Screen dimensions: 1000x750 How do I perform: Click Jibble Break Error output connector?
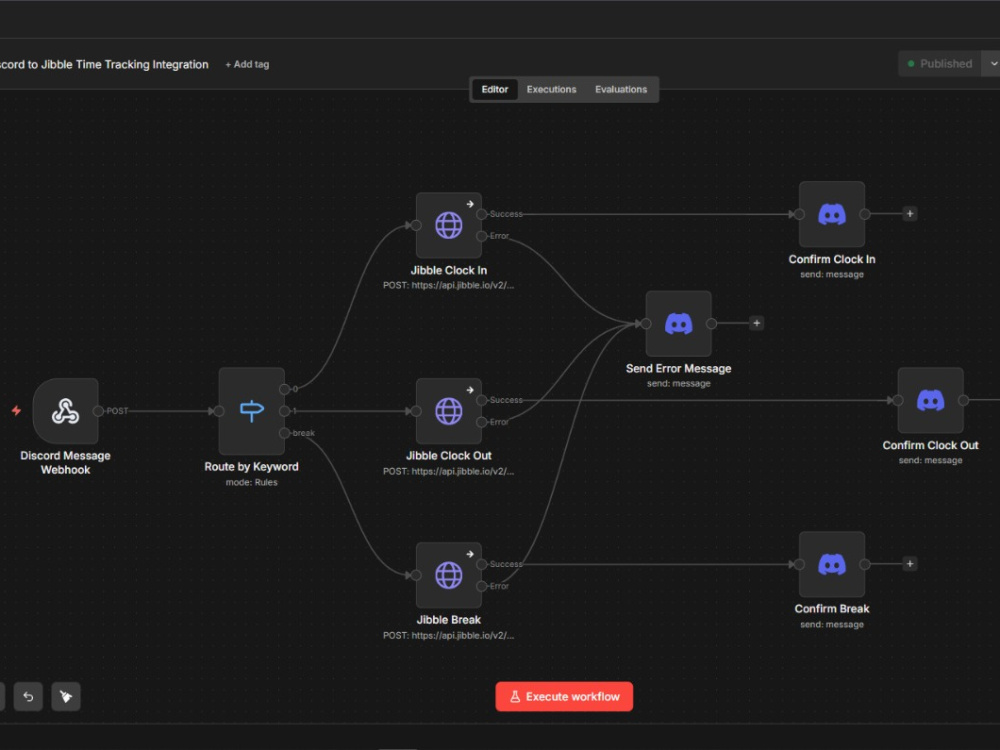tap(482, 586)
